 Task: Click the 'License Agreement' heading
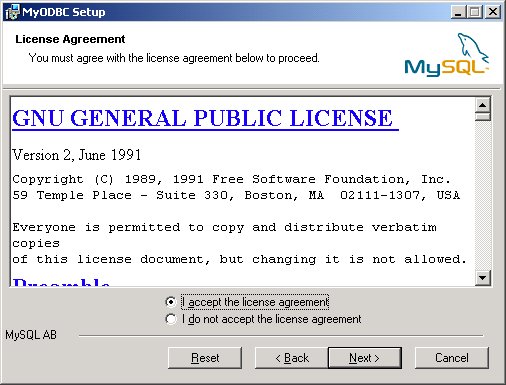(x=70, y=39)
